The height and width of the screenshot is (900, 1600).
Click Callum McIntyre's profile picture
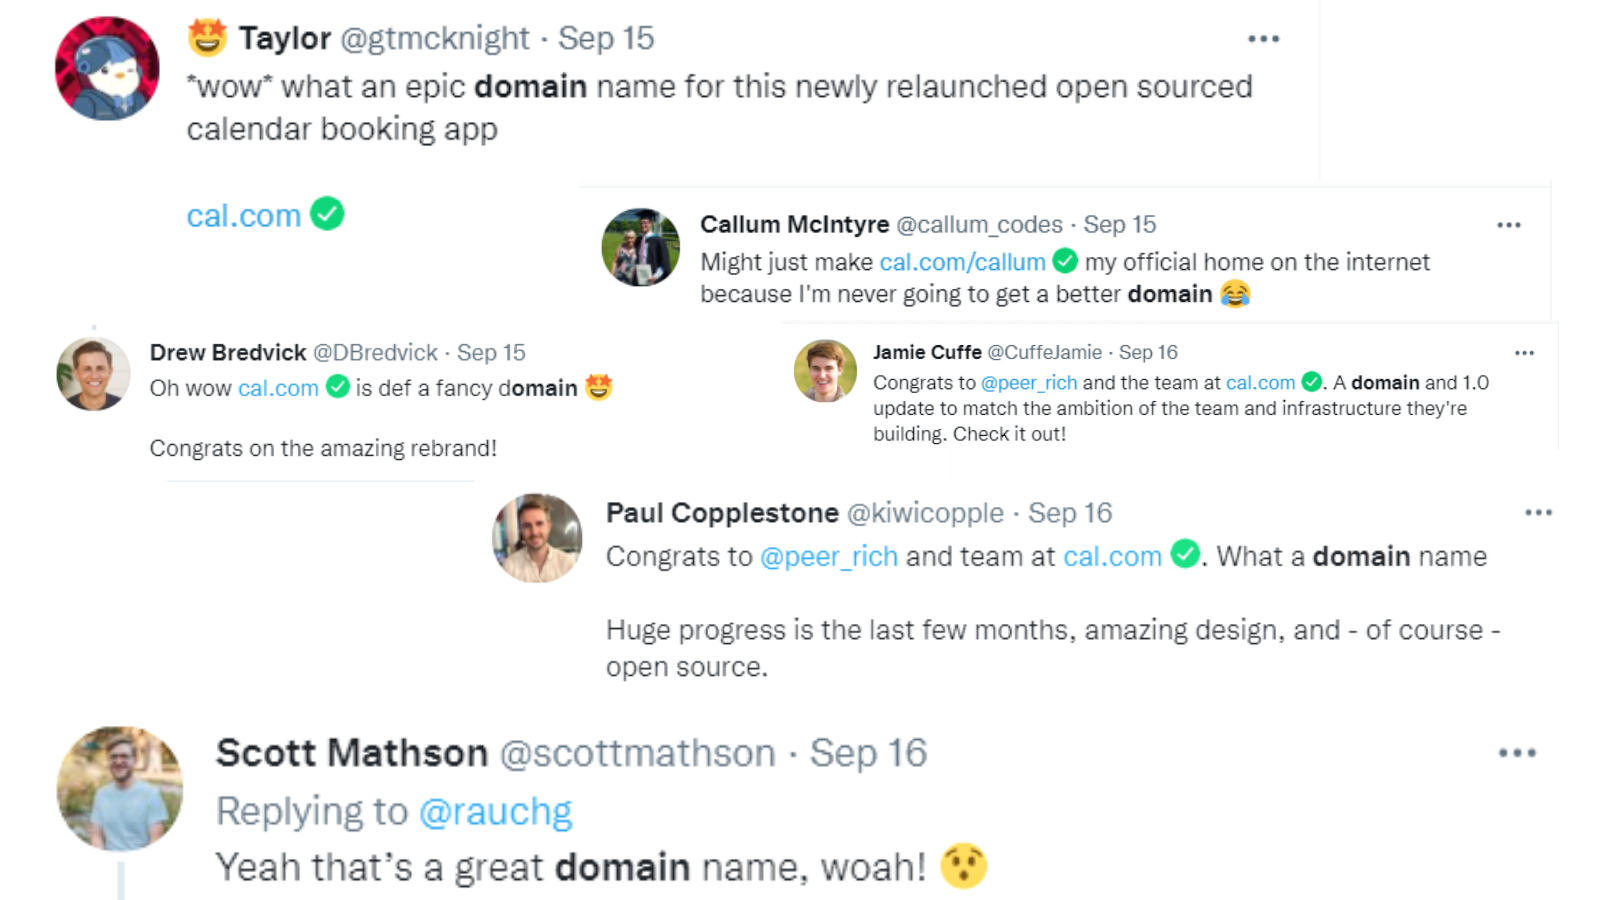pyautogui.click(x=640, y=247)
